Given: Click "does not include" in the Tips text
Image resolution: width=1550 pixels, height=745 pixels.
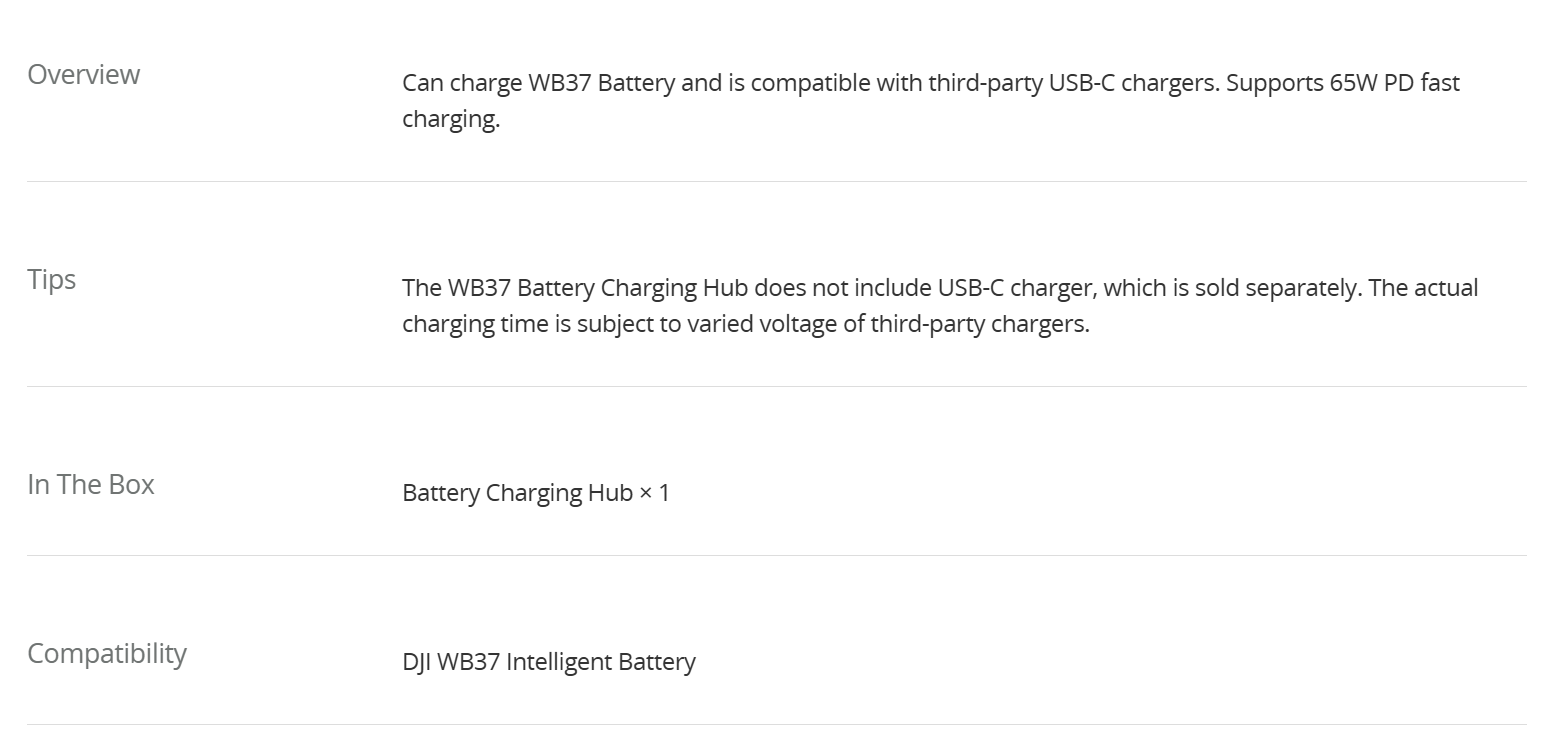Looking at the screenshot, I should point(841,288).
